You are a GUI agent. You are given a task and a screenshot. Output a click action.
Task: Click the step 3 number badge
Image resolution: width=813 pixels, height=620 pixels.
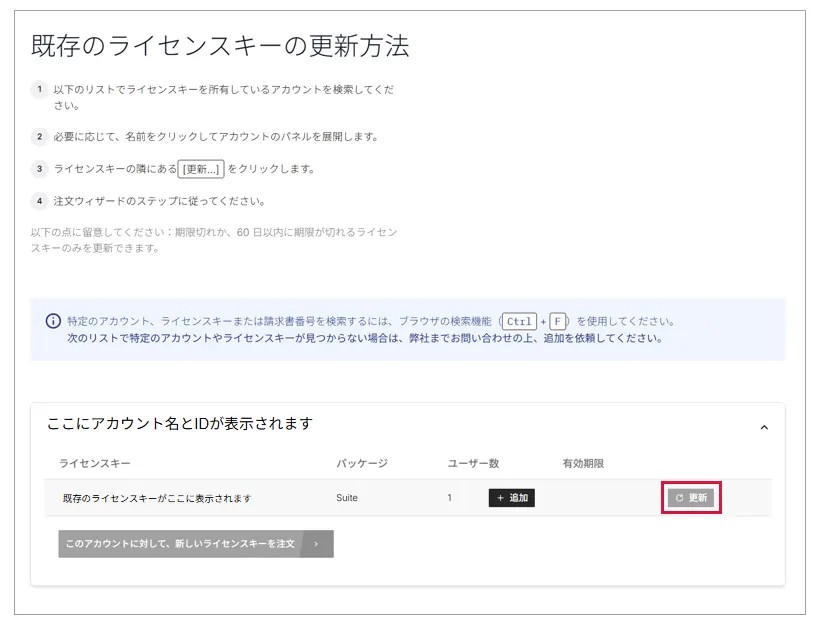(x=39, y=168)
